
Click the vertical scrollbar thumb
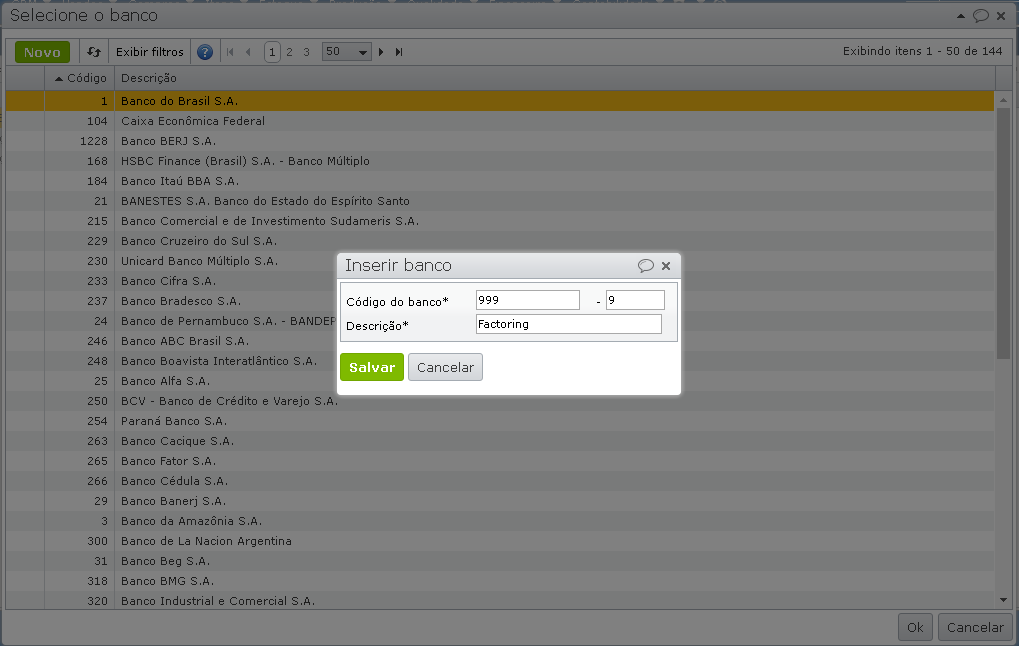[x=1003, y=233]
